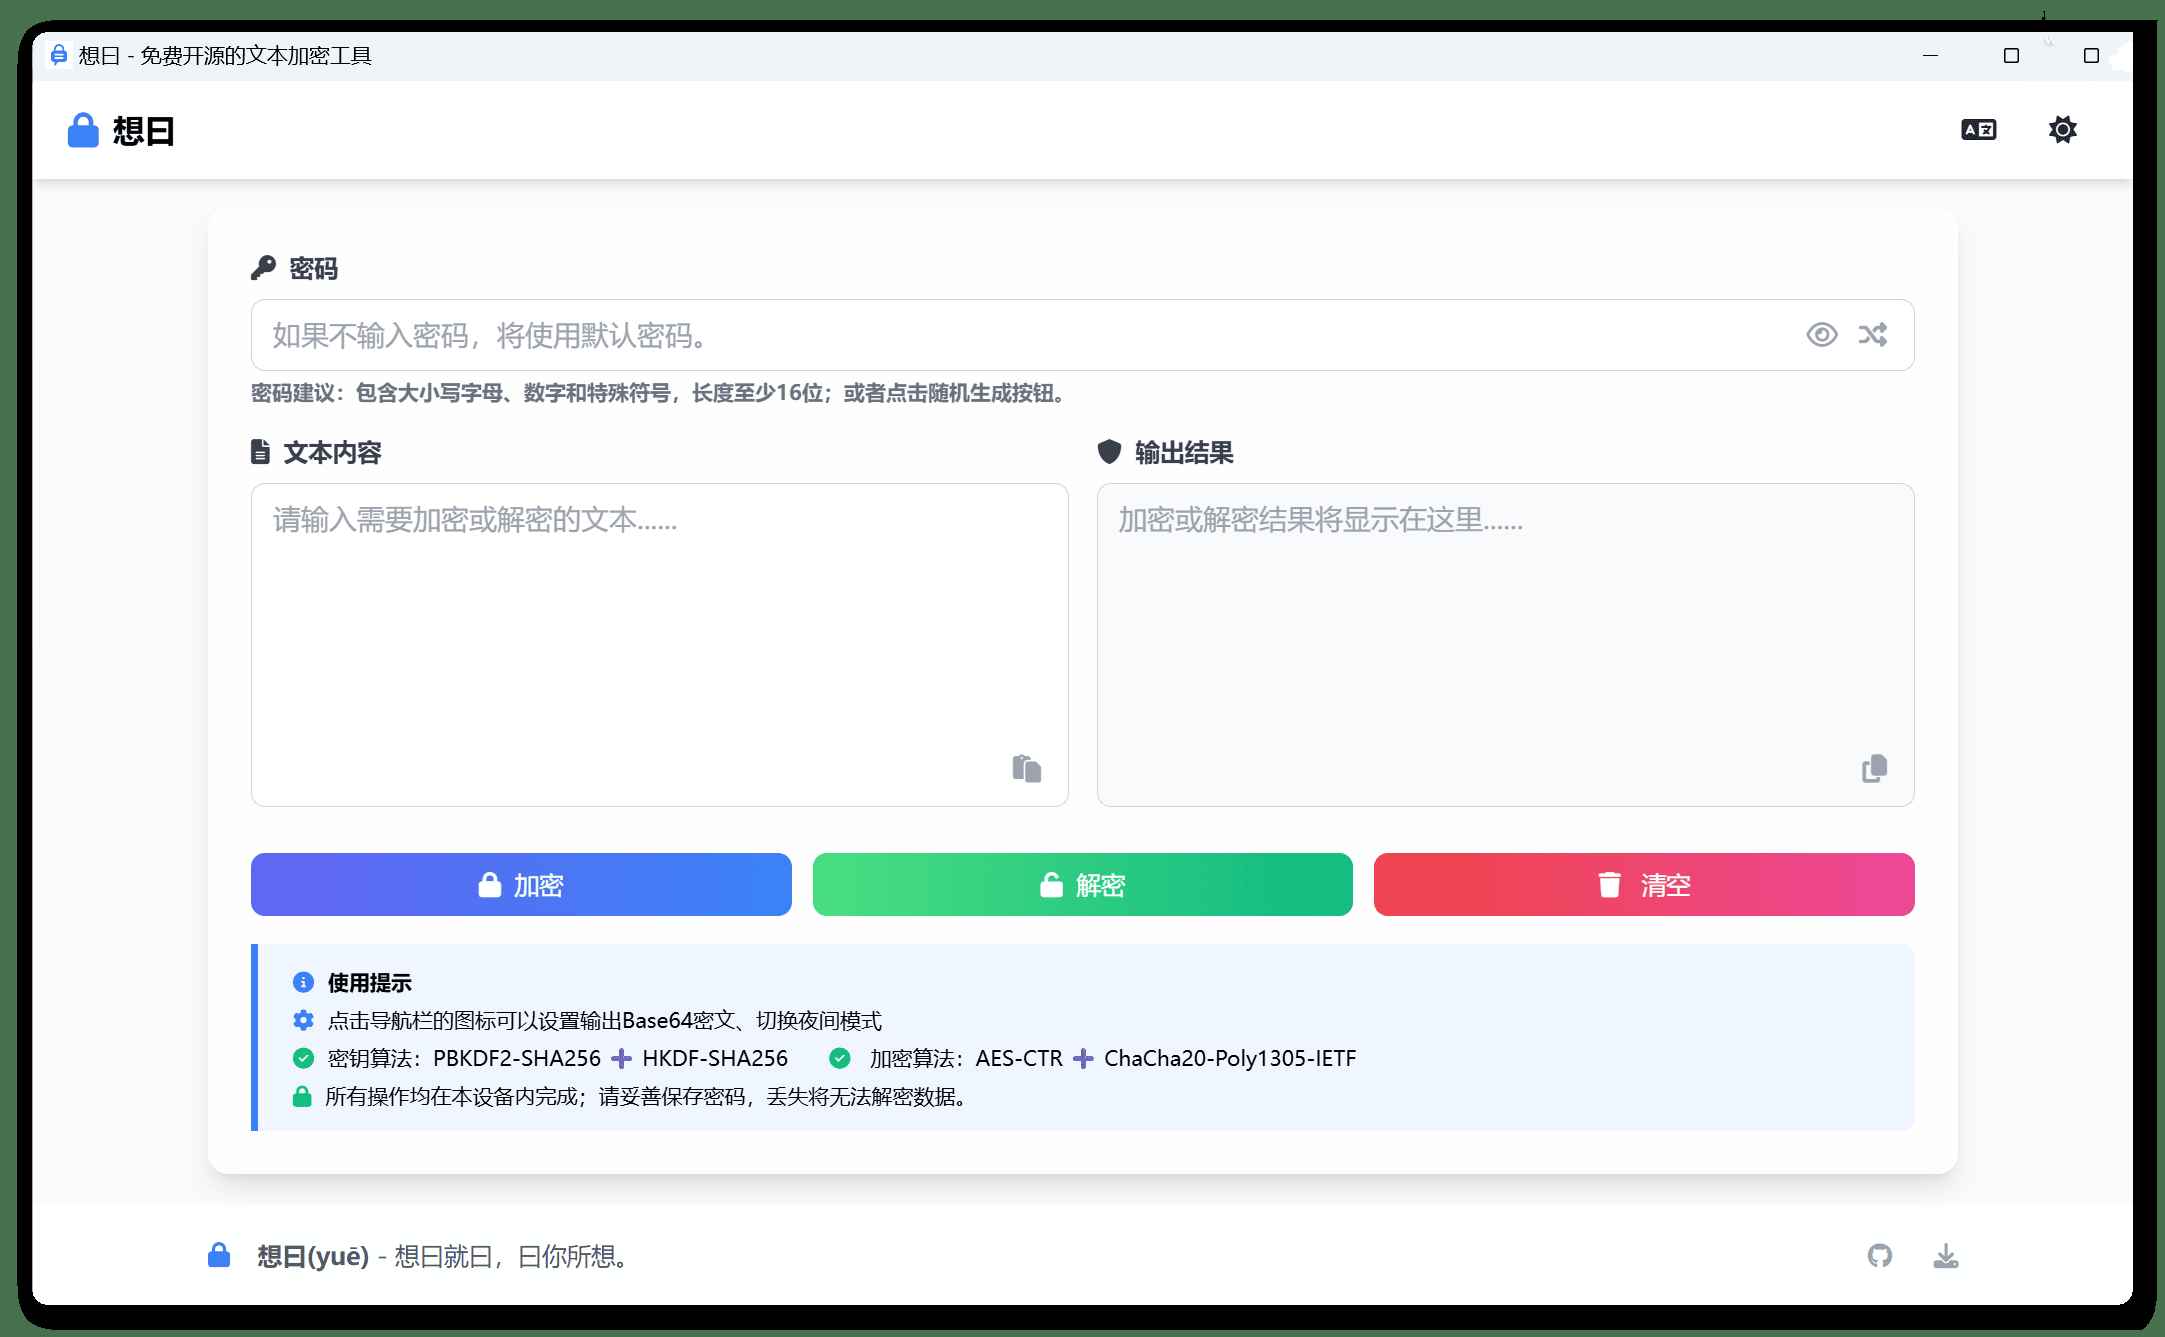Maximize the 想日 application window
2165x1337 pixels.
2011,56
